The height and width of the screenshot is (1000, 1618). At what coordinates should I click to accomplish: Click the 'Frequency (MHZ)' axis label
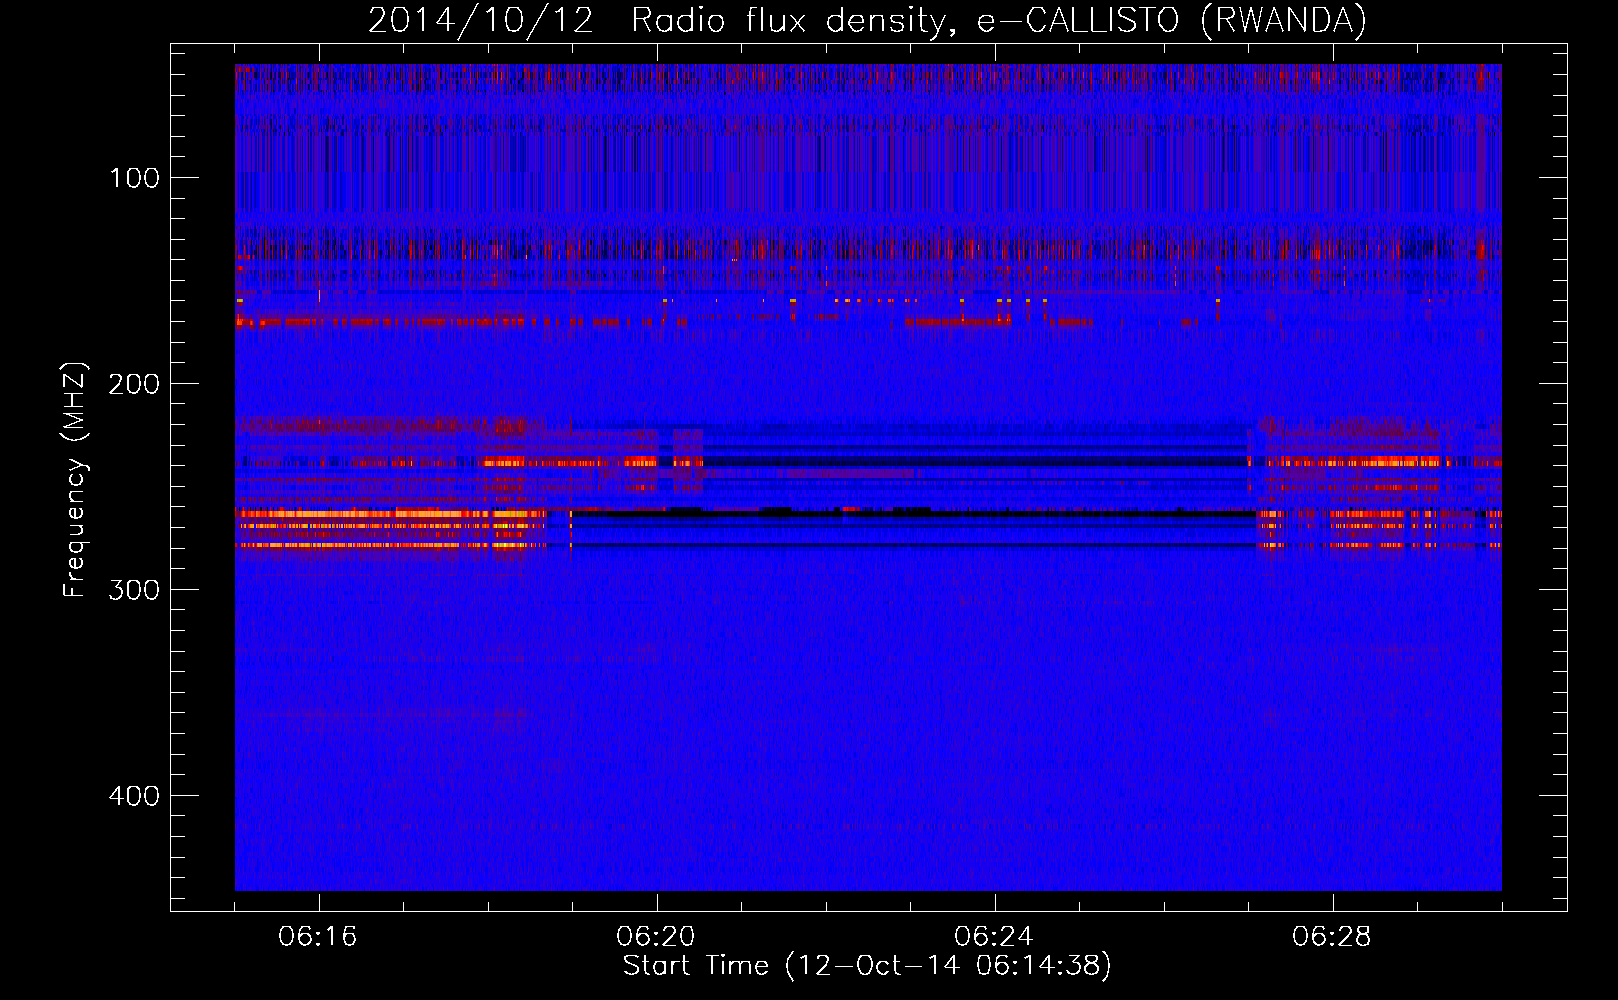tap(75, 479)
